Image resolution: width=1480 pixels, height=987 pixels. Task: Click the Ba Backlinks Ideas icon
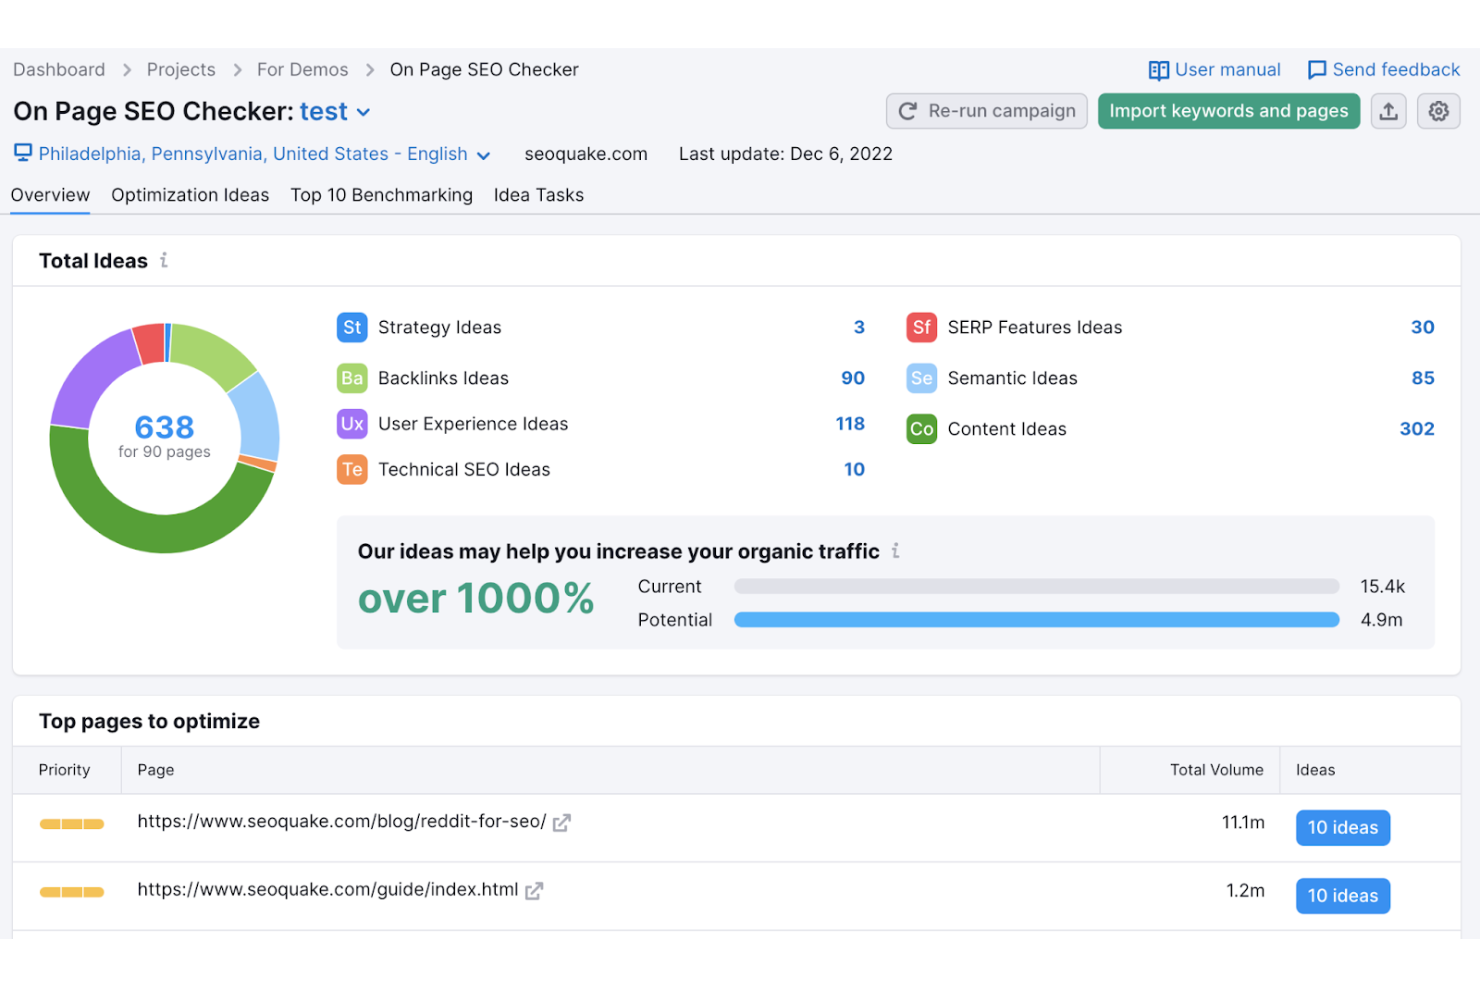click(x=352, y=378)
